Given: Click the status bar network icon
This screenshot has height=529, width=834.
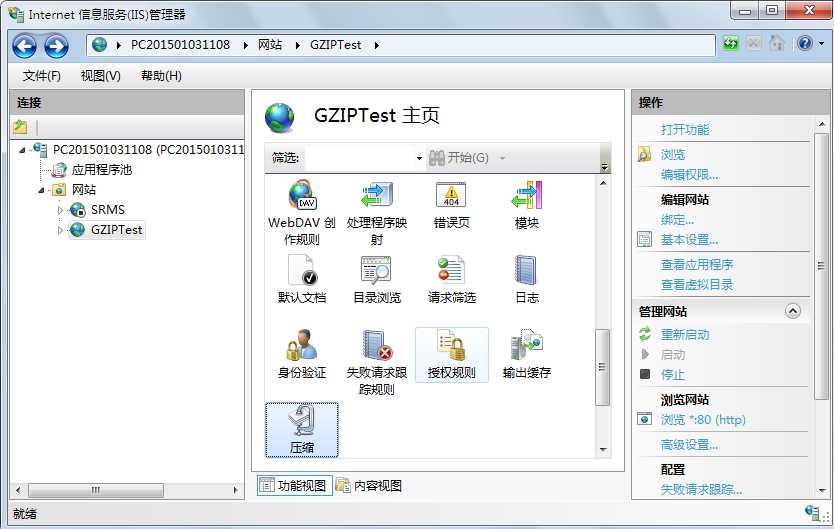Looking at the screenshot, I should coord(812,513).
